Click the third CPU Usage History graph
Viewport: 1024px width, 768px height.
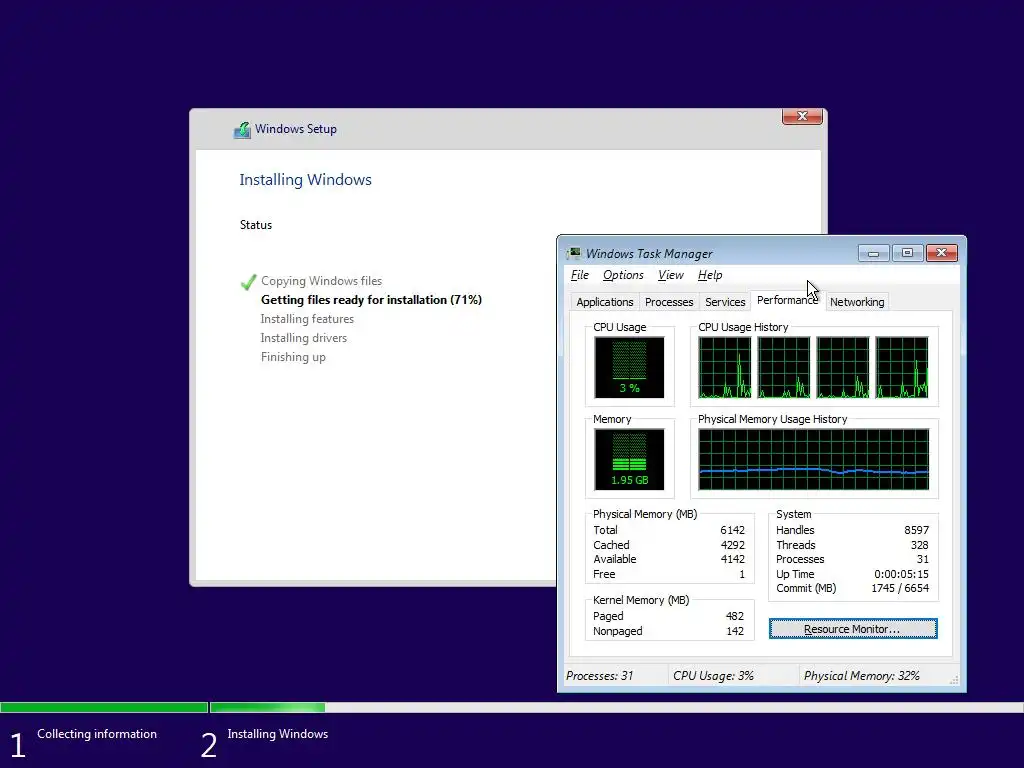click(843, 368)
